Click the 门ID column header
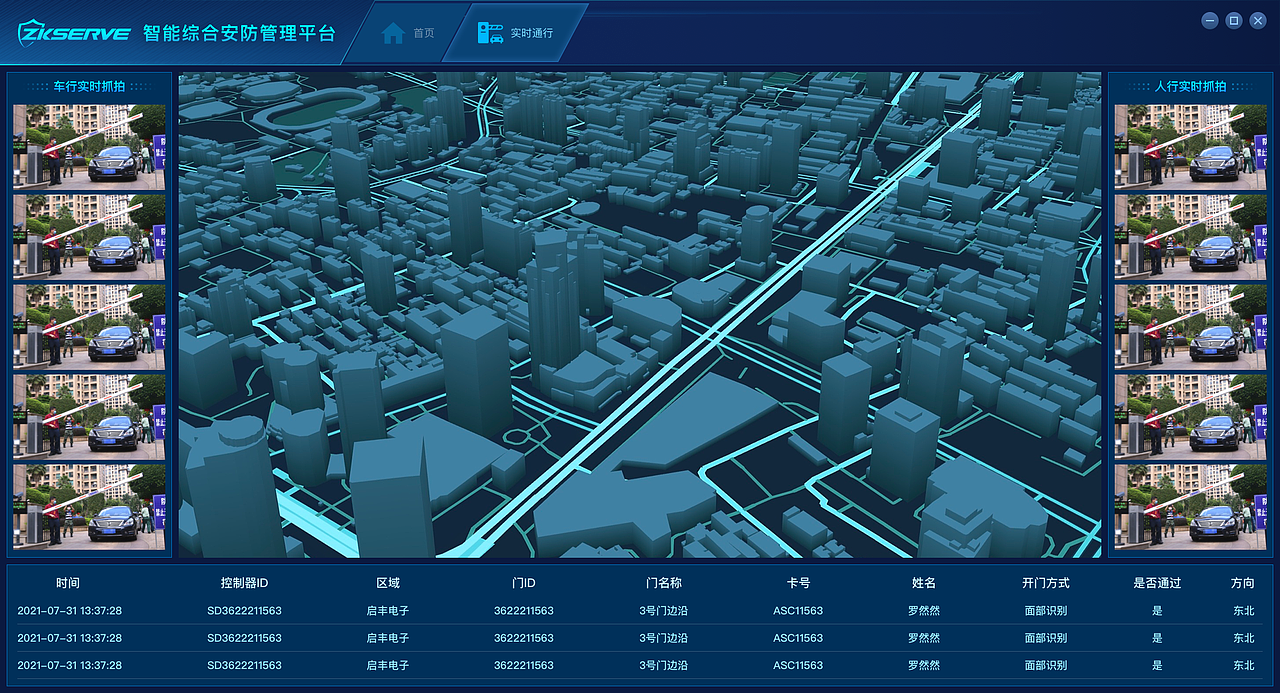Viewport: 1280px width, 693px height. tap(523, 583)
